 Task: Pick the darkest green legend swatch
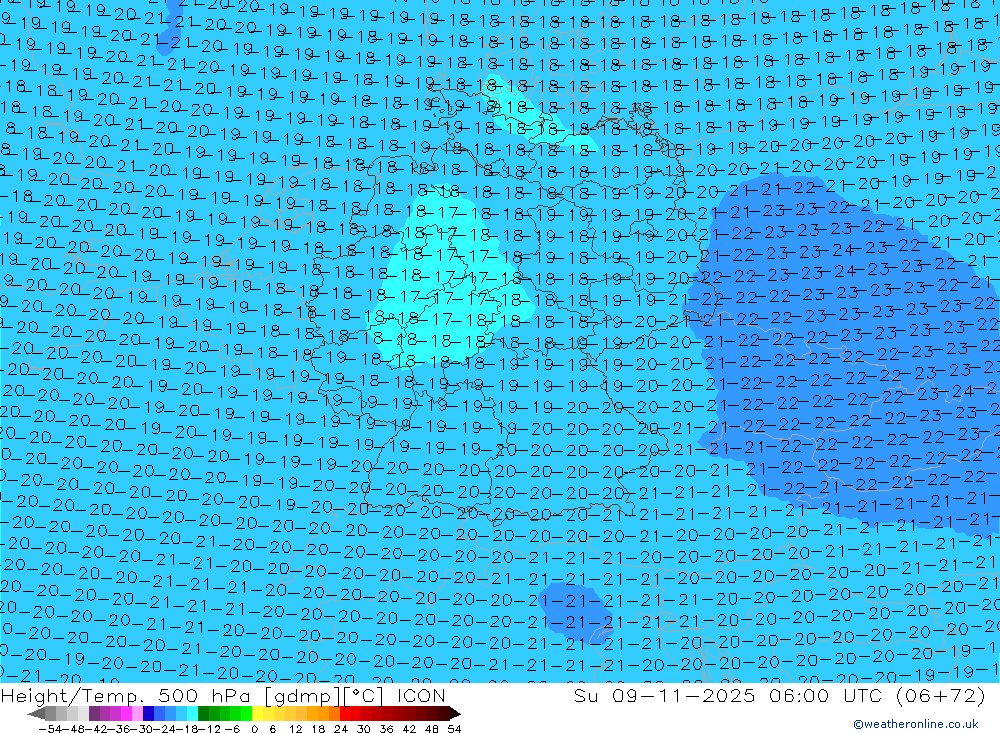click(x=203, y=713)
